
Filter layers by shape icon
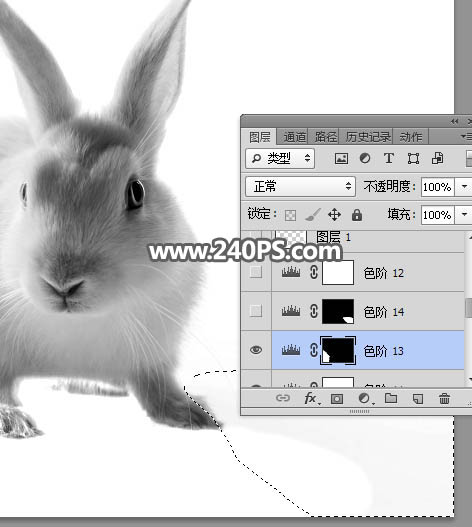point(413,158)
